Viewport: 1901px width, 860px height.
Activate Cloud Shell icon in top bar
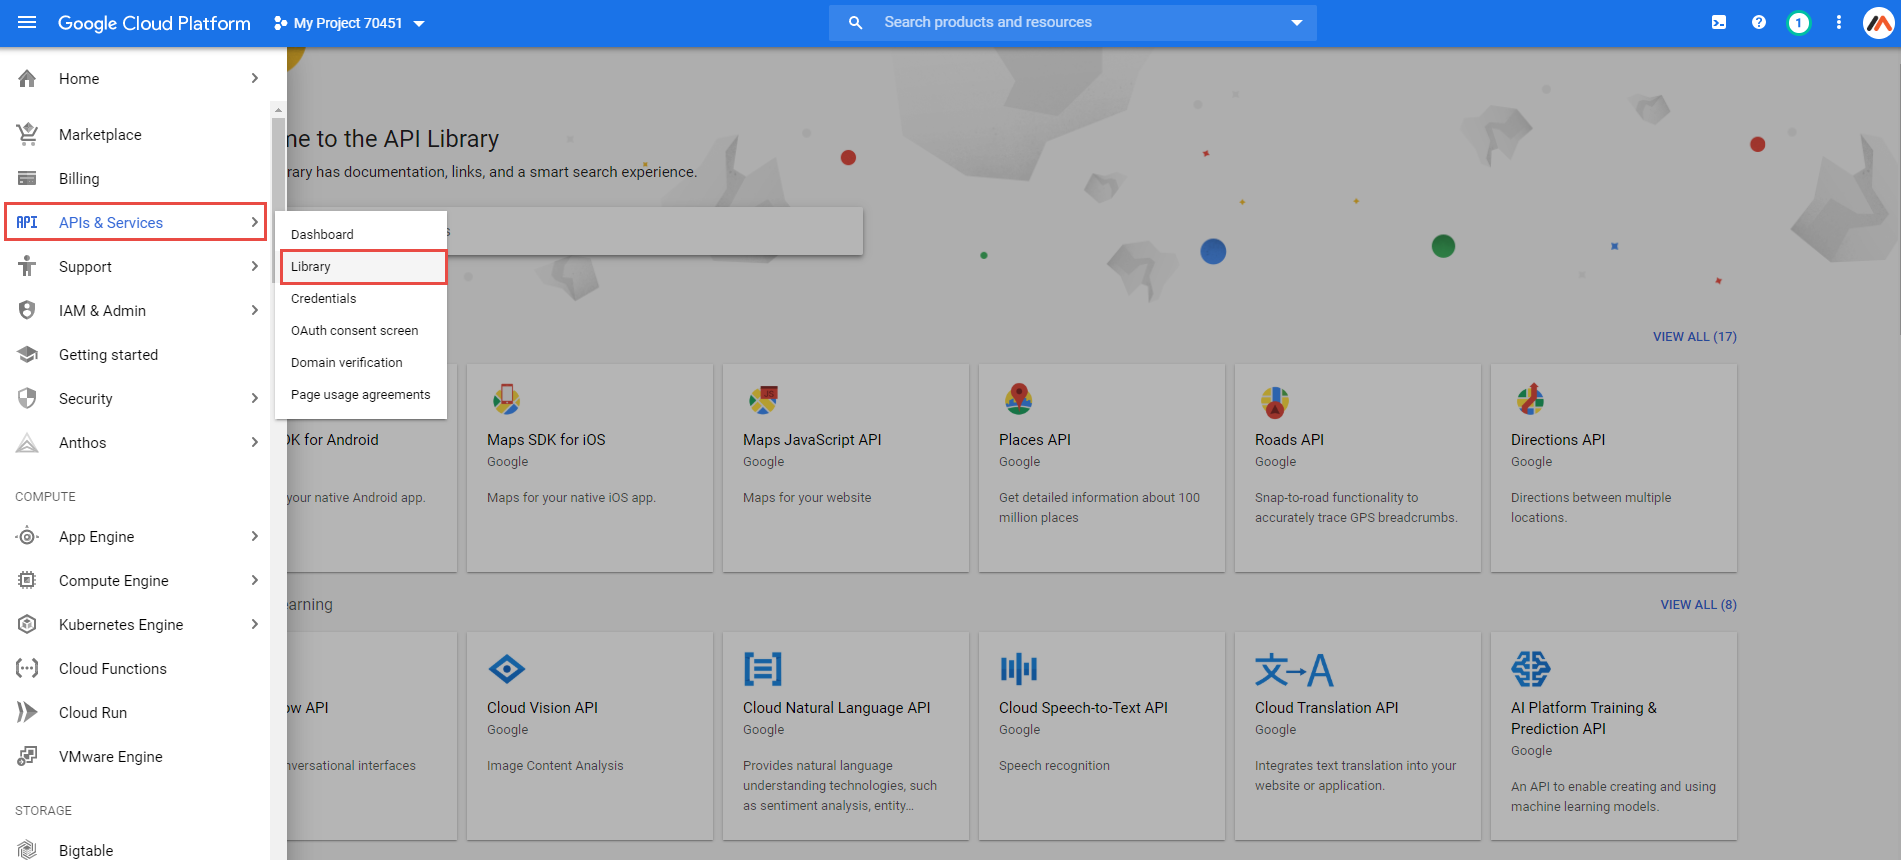tap(1719, 22)
